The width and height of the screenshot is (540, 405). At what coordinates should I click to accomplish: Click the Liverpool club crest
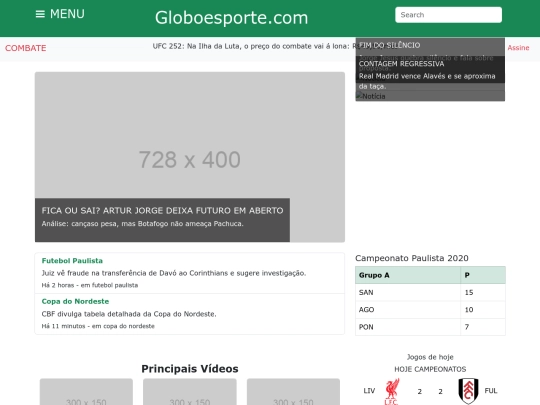(392, 392)
